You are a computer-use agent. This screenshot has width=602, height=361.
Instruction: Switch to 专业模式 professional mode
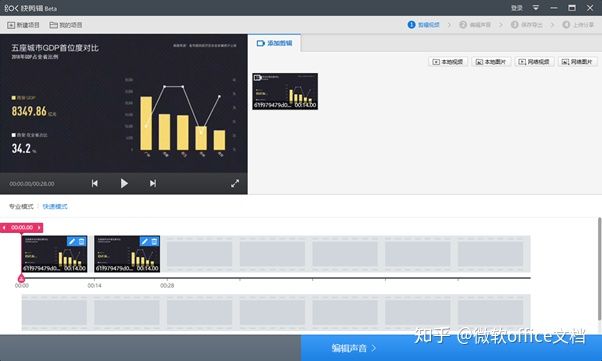22,207
